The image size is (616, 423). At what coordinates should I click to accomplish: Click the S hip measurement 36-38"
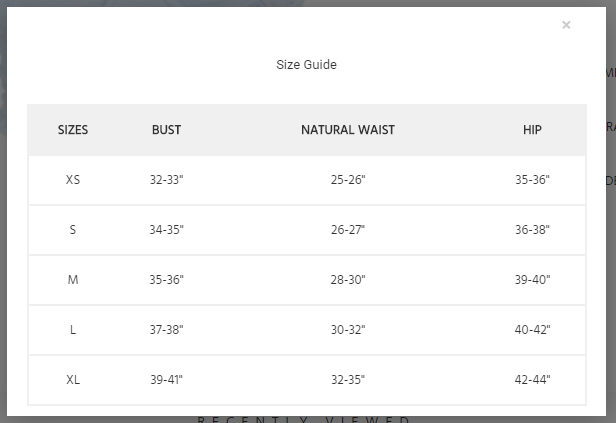532,230
